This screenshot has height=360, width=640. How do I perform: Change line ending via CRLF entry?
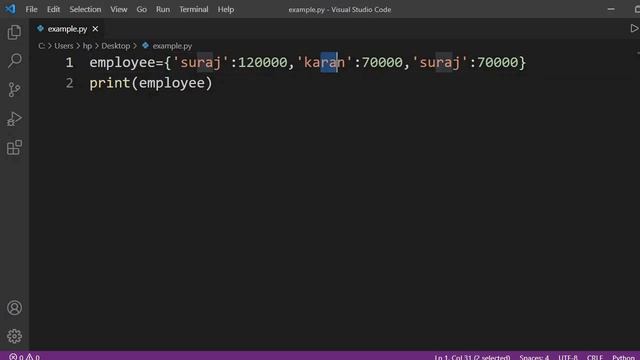click(x=595, y=357)
